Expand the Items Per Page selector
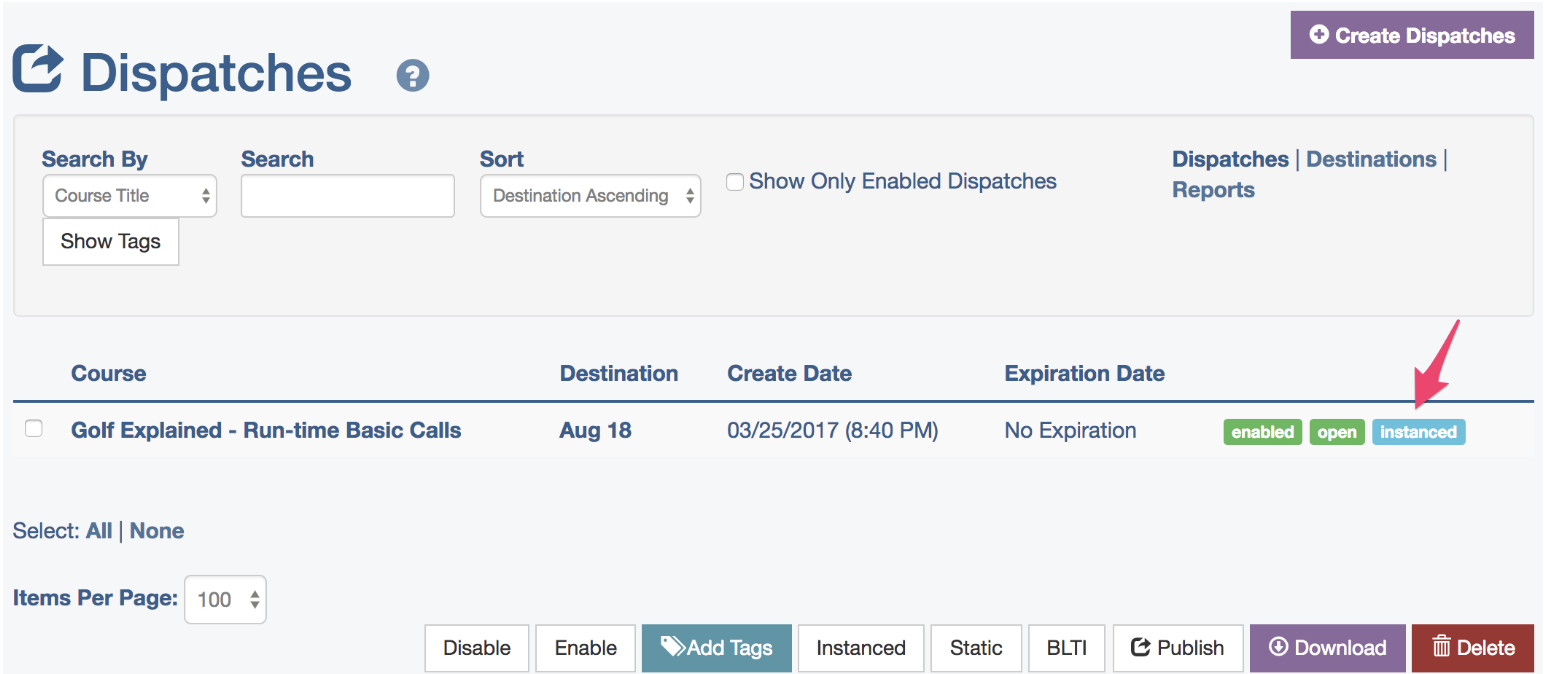This screenshot has height=674, width=1544. (226, 599)
